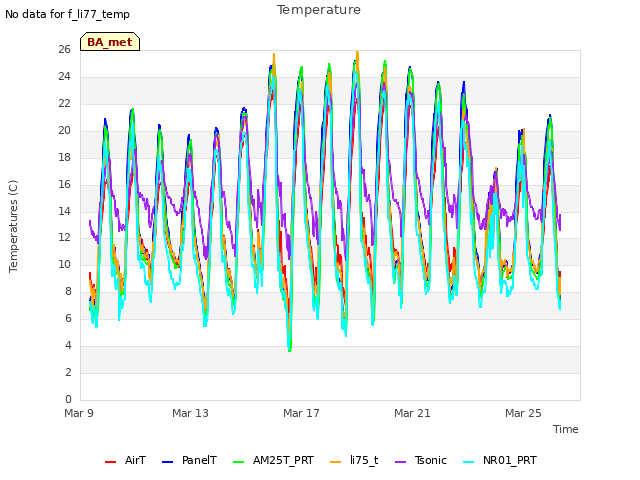
Task: Click the 14 y-axis tick label
Action: (64, 211)
